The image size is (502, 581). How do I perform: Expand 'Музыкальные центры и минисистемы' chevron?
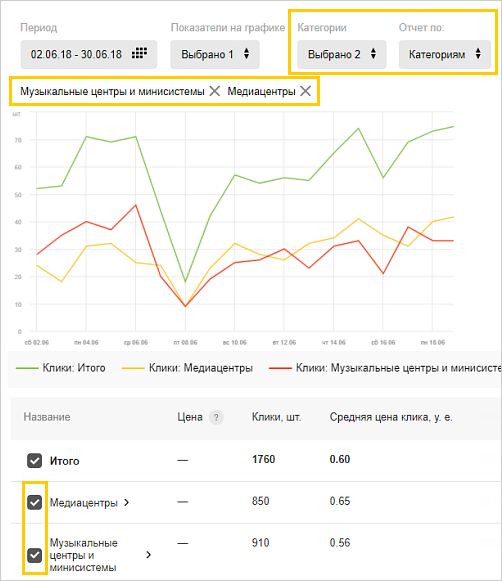(149, 555)
